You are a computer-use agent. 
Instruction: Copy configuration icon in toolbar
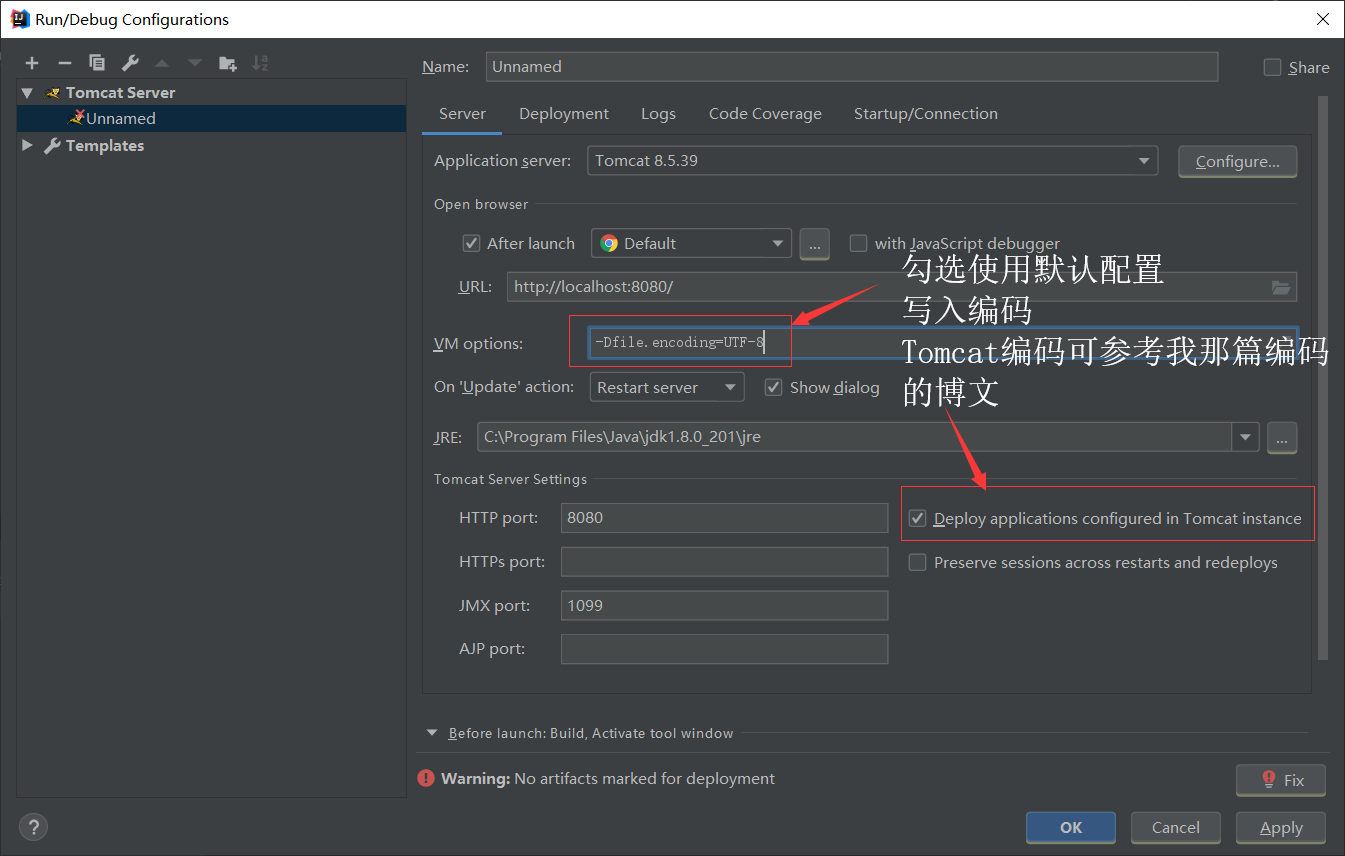[97, 63]
